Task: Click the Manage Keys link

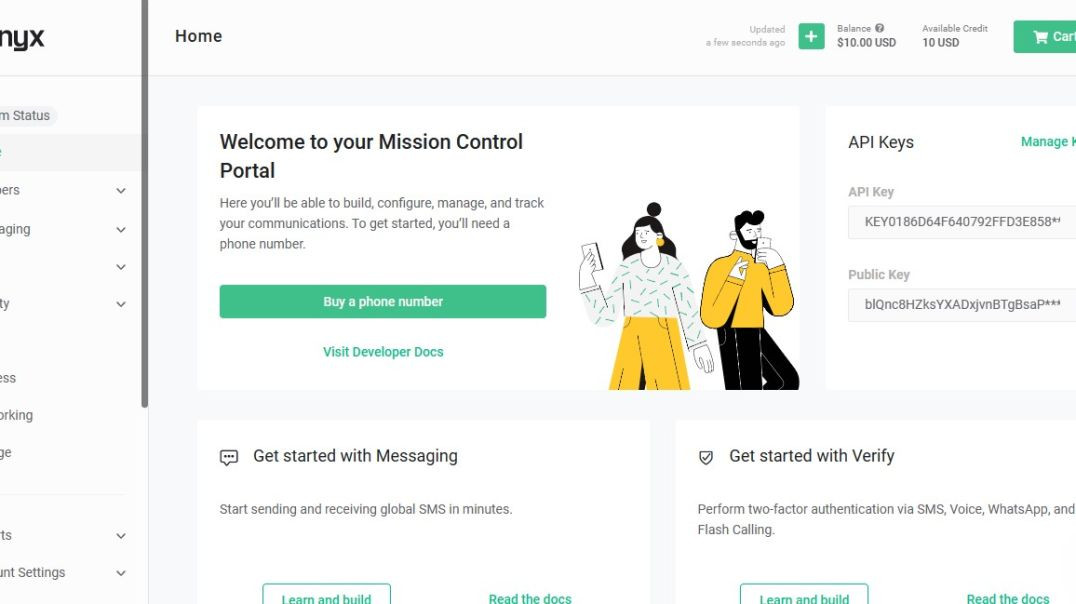Action: pyautogui.click(x=1048, y=141)
